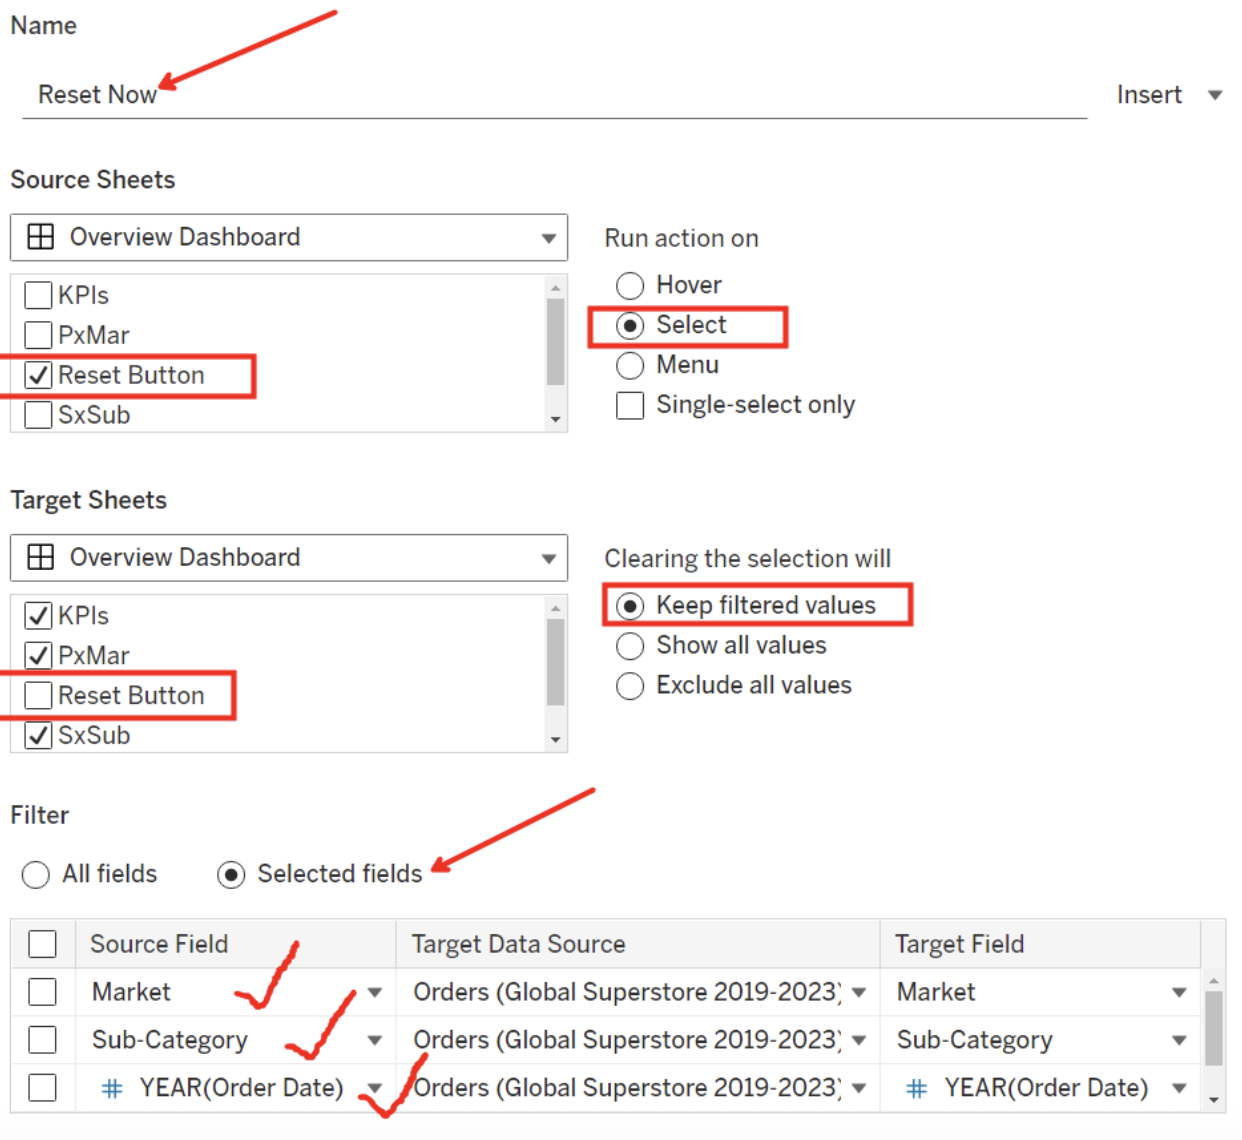Click the Reset Now name input field
The height and width of the screenshot is (1140, 1242).
[500, 94]
